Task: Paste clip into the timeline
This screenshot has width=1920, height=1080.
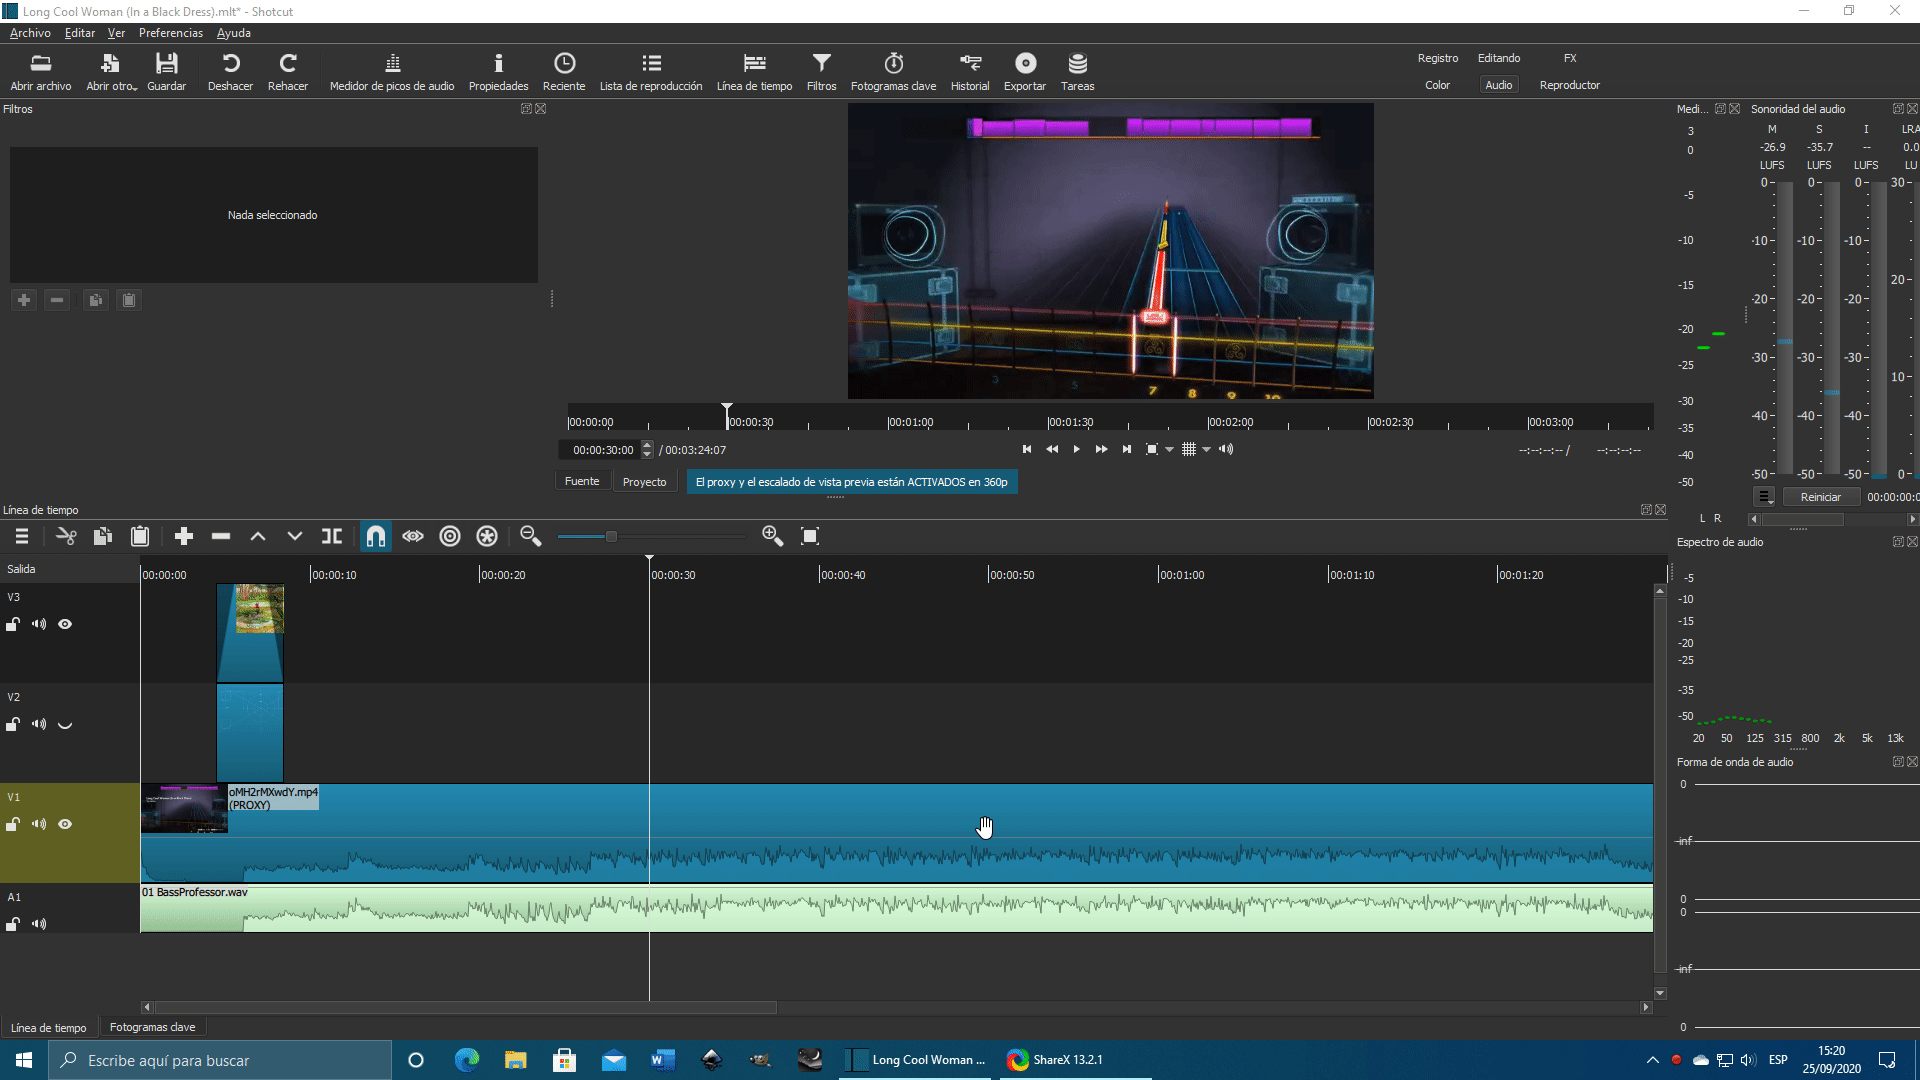Action: (x=140, y=536)
